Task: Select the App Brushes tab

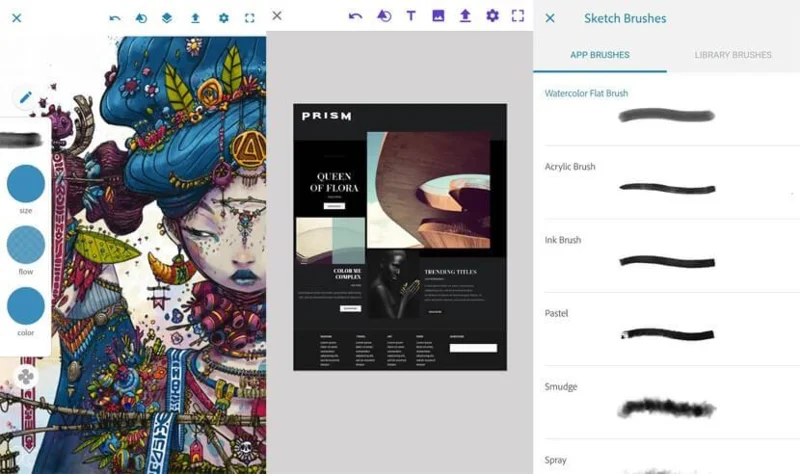Action: 599,55
